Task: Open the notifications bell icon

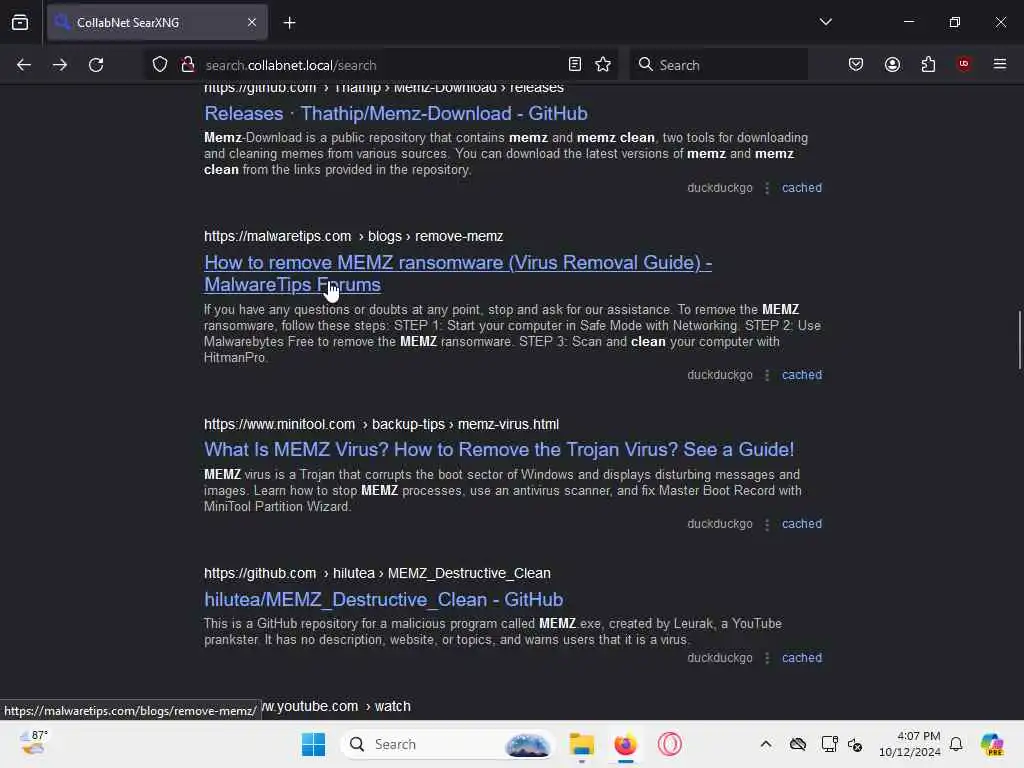Action: point(956,744)
